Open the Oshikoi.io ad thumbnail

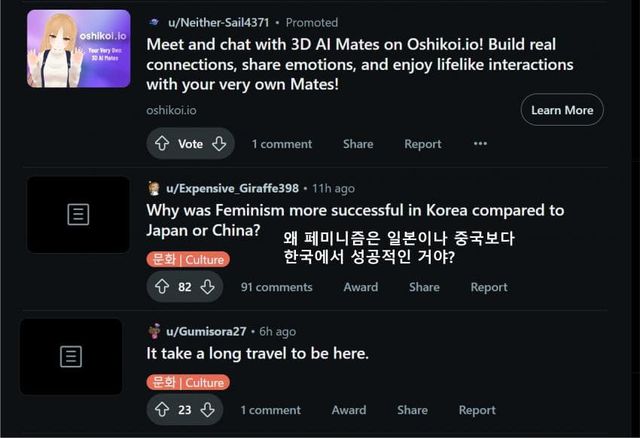78,49
